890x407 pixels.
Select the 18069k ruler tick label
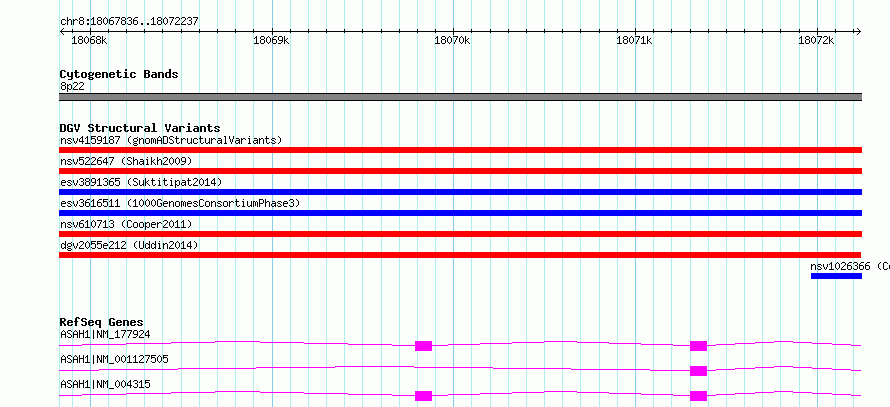pos(271,40)
